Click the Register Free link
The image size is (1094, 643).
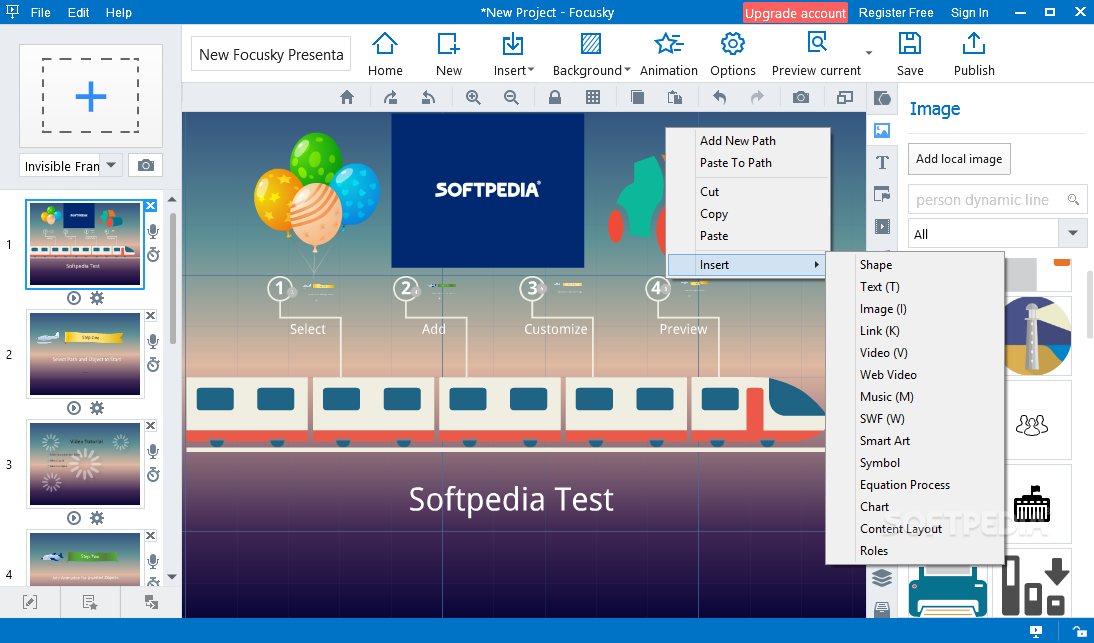point(896,13)
